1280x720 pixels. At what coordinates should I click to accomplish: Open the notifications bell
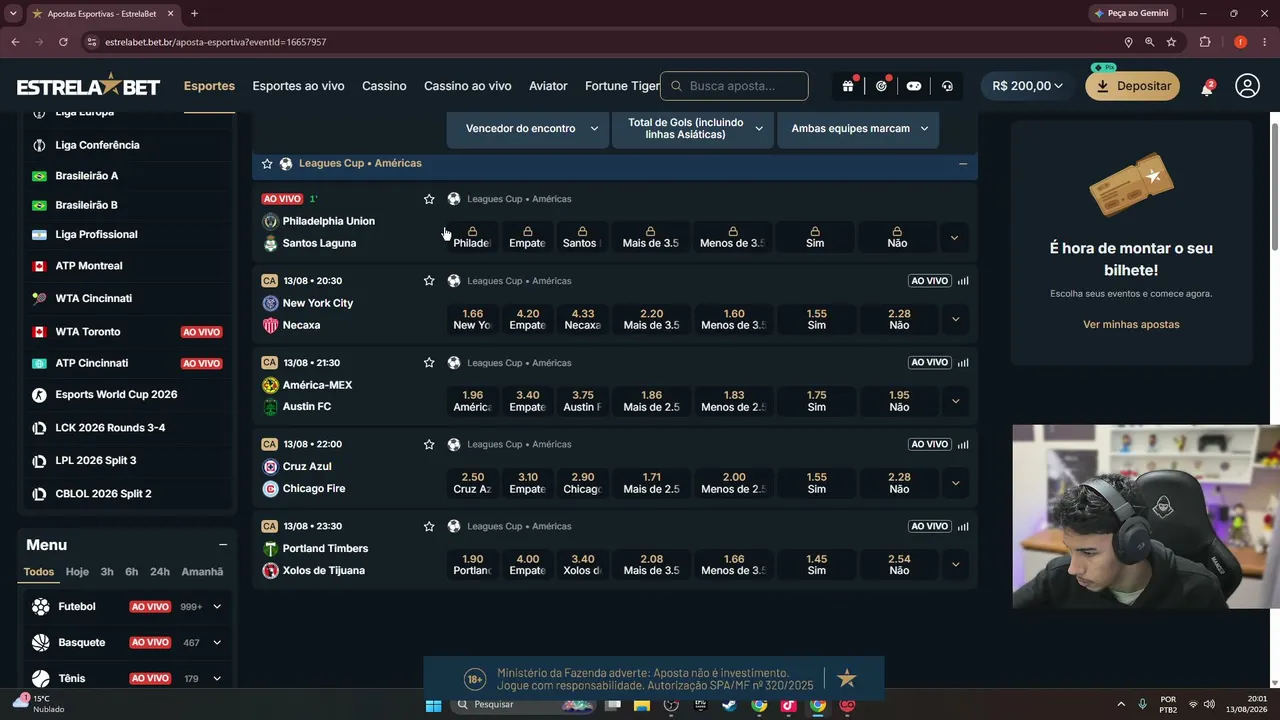pyautogui.click(x=1207, y=87)
